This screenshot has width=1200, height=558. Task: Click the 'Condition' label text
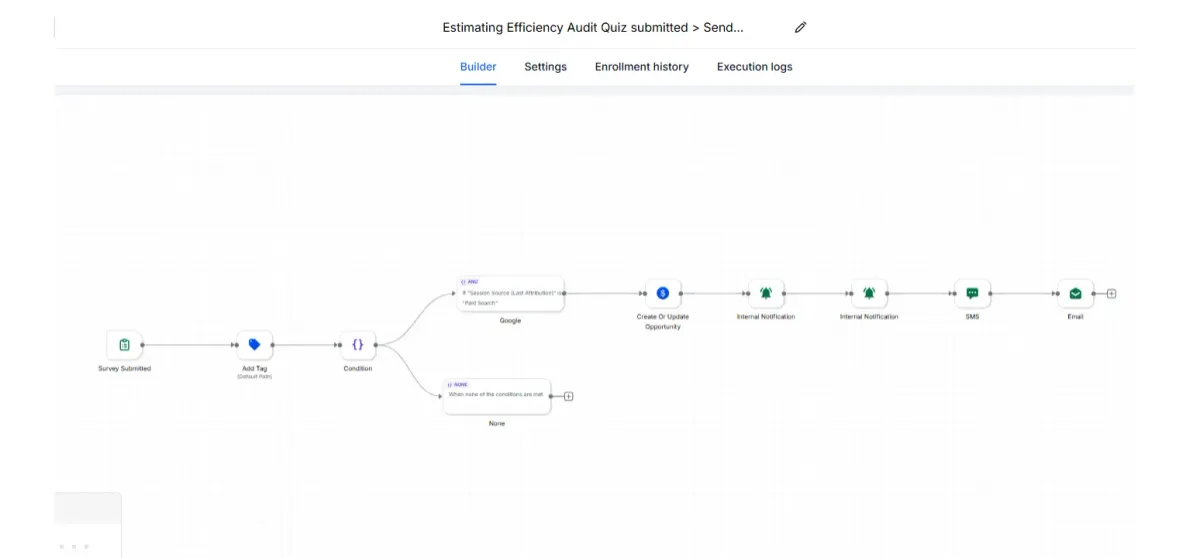358,369
